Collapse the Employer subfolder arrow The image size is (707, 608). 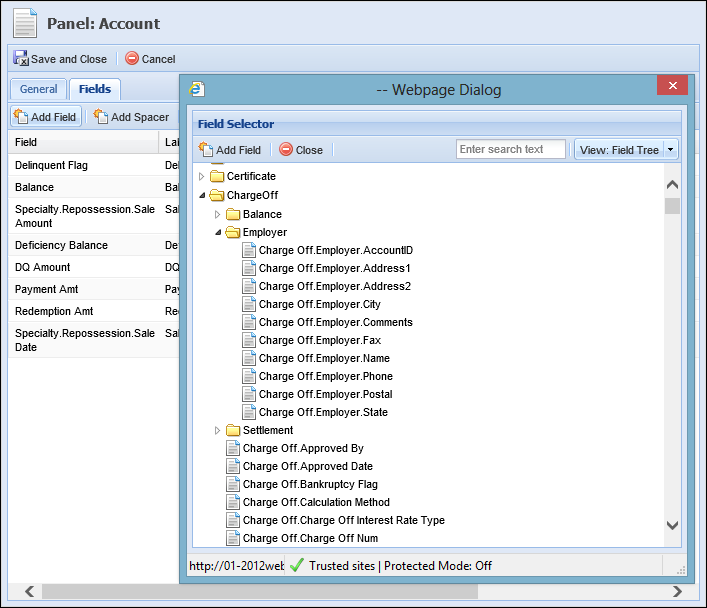pyautogui.click(x=218, y=232)
